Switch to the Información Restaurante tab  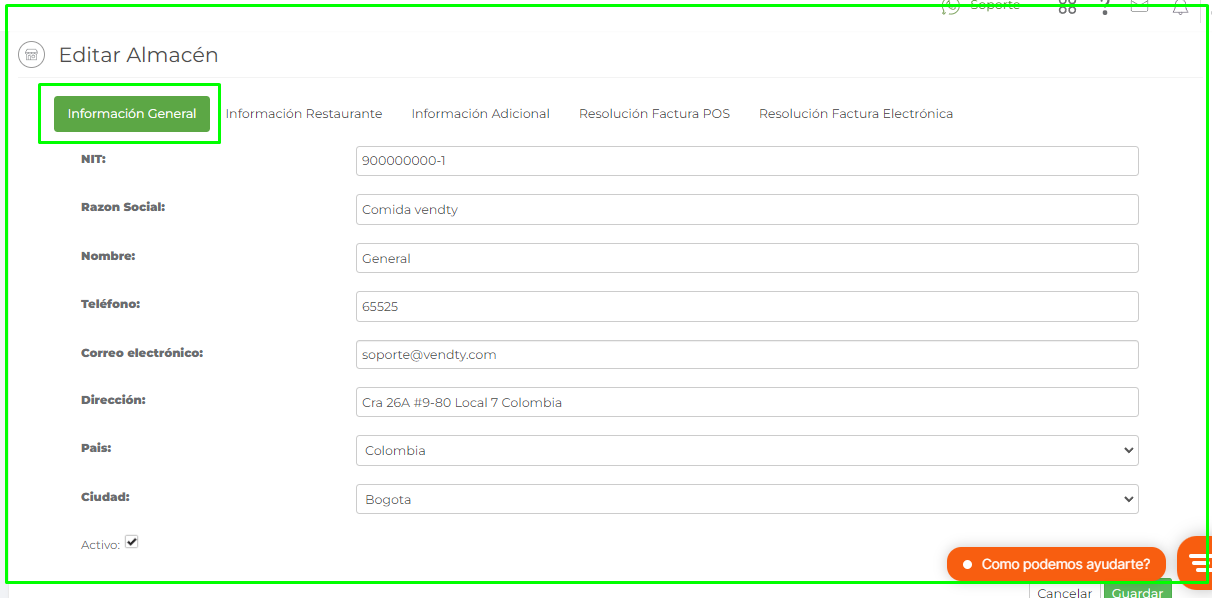(304, 114)
